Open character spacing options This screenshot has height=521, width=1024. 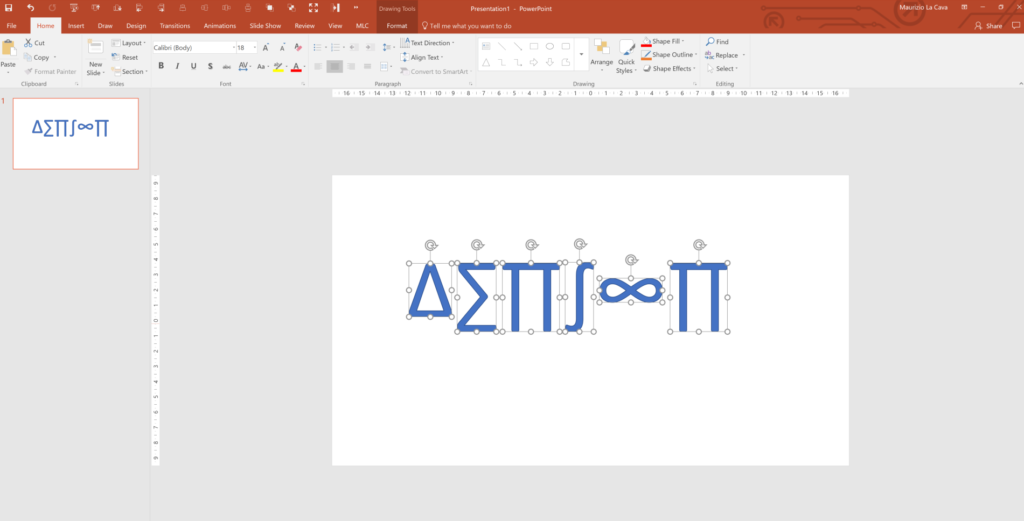pyautogui.click(x=245, y=66)
